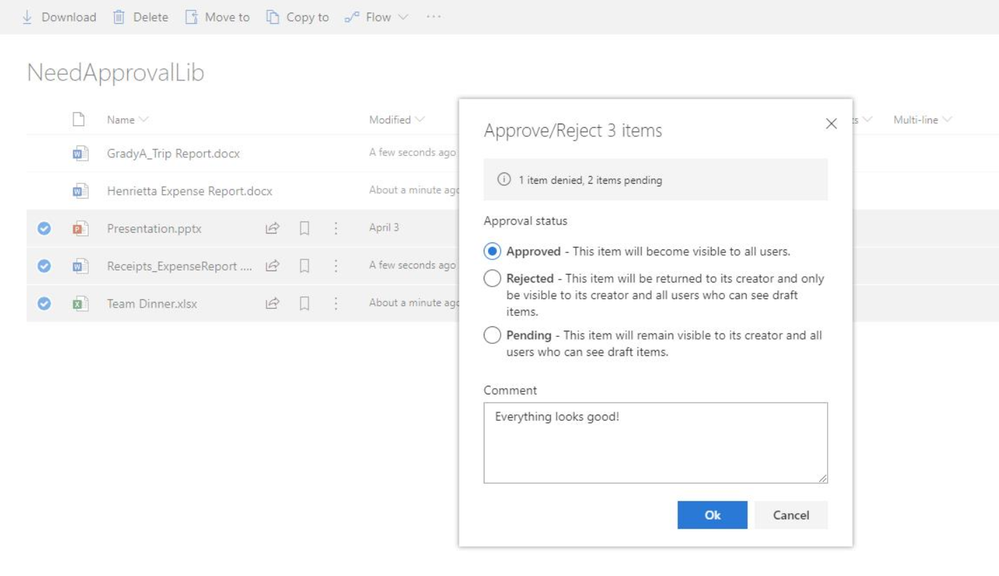Click the bookmark icon for Receipts_ExpenseReport
999x576 pixels.
point(305,266)
